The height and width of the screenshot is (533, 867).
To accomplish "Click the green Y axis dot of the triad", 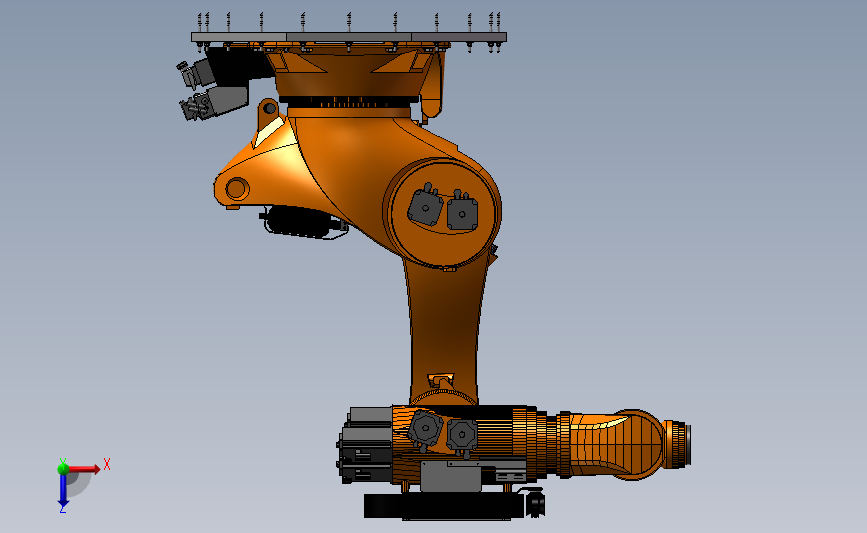I will (63, 469).
